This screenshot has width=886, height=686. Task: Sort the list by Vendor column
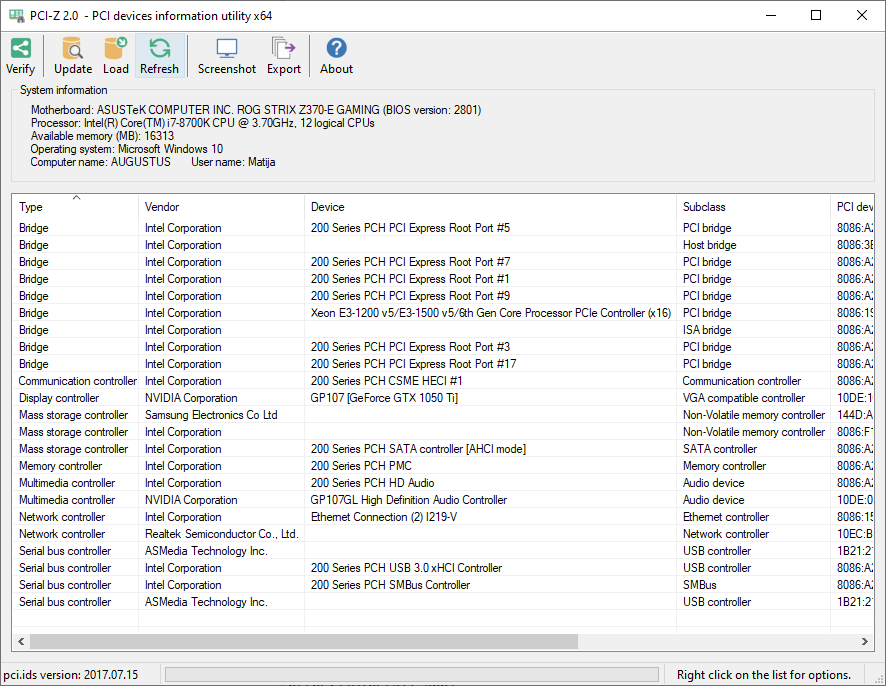point(222,207)
